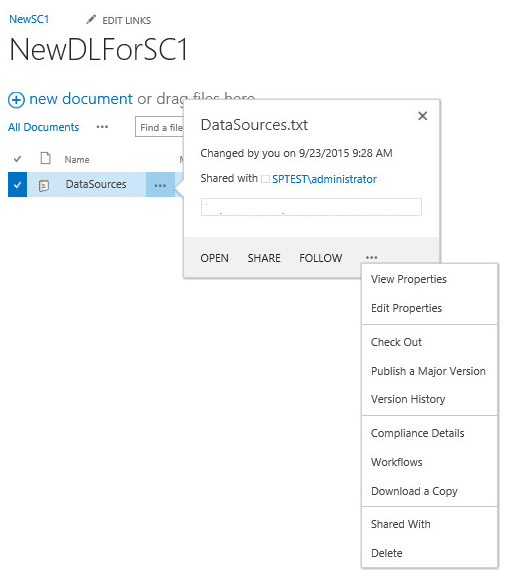This screenshot has width=508, height=575.
Task: Toggle the select-all checkmark in header
Action: coord(17,159)
